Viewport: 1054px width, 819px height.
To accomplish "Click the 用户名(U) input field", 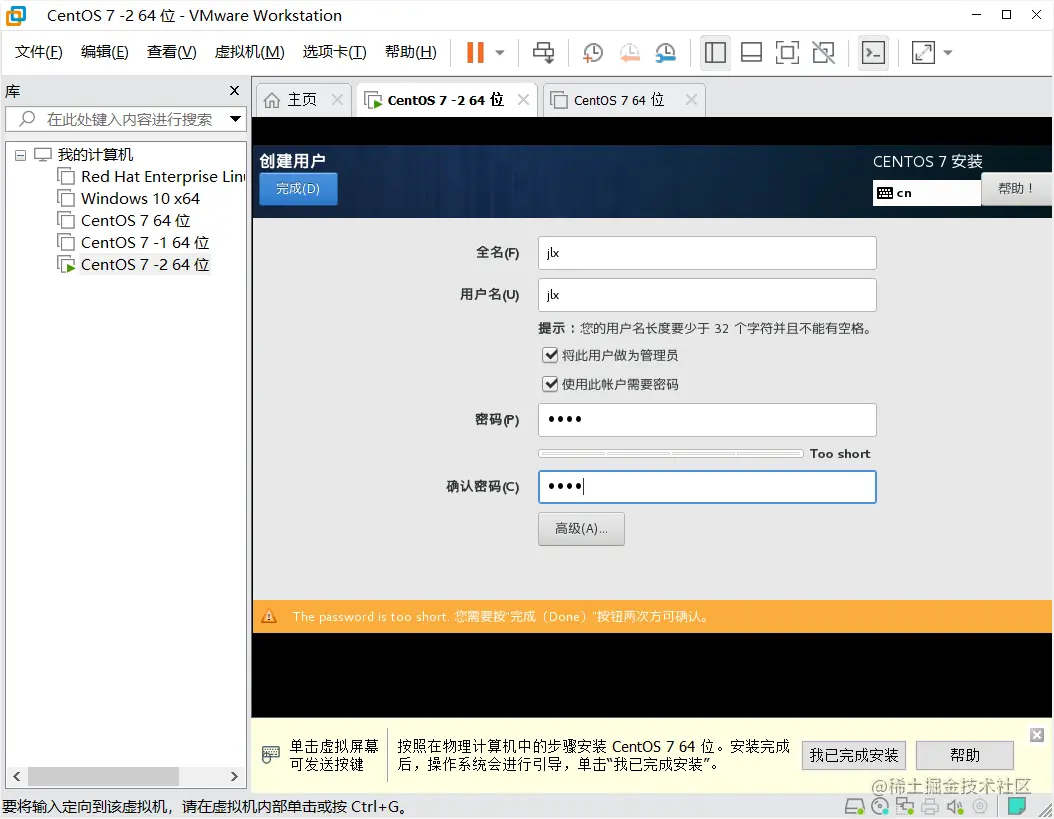I will coord(707,295).
